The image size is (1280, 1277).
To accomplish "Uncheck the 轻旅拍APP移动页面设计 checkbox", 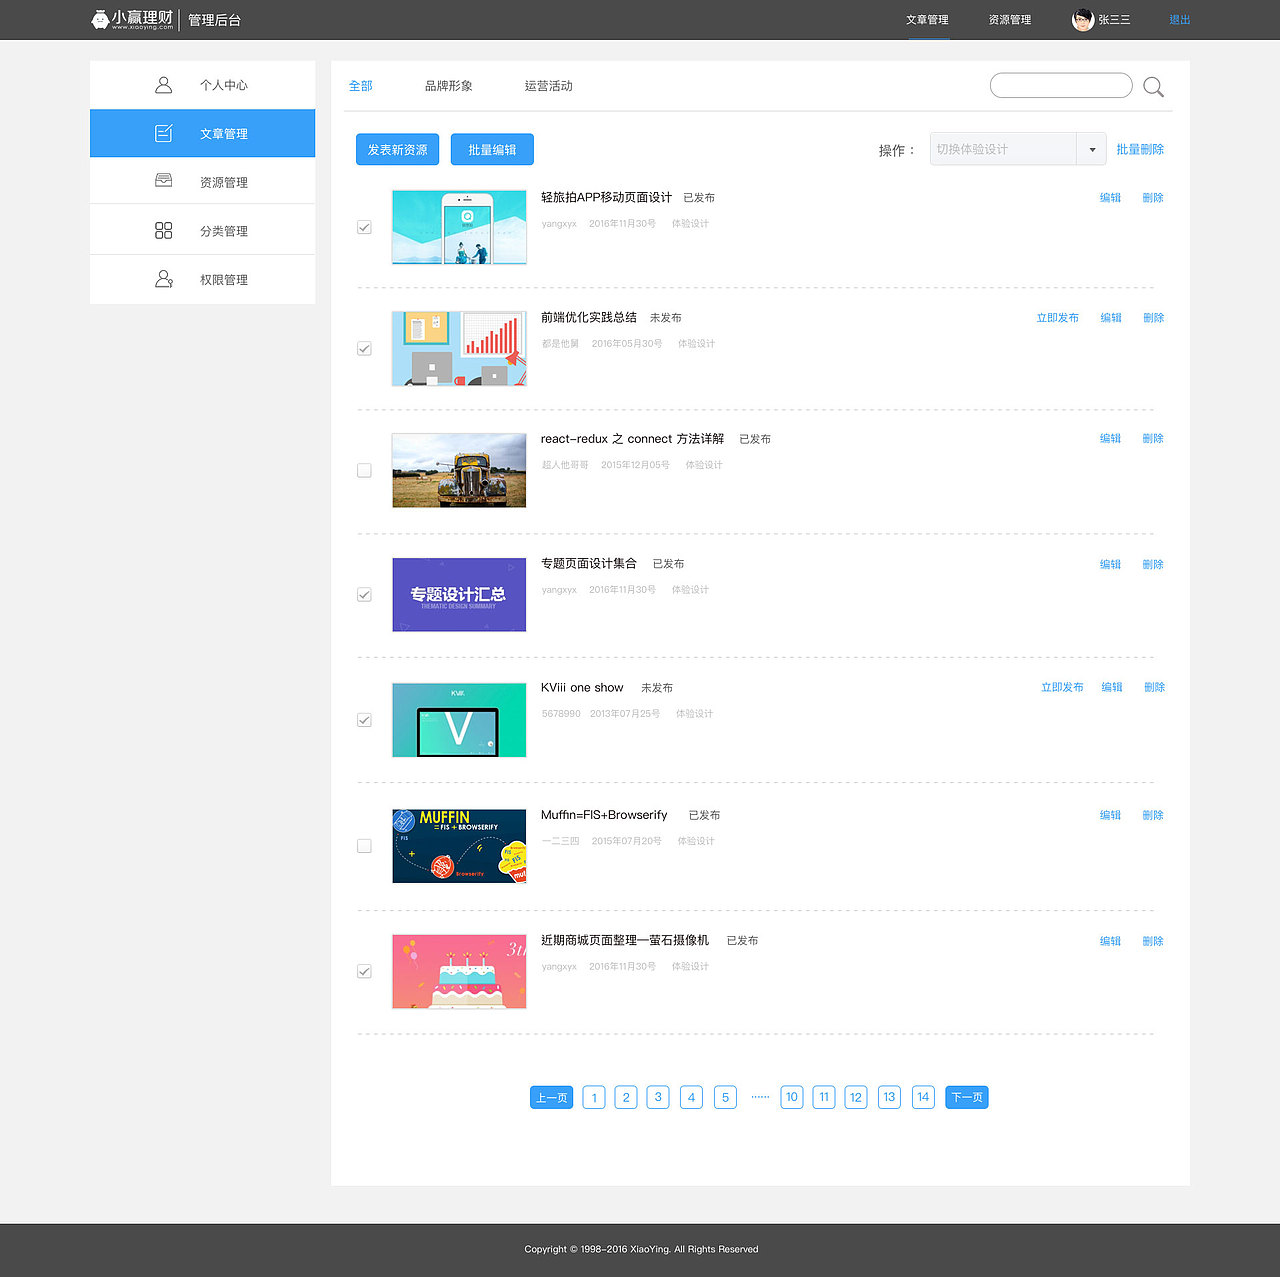I will click(364, 228).
